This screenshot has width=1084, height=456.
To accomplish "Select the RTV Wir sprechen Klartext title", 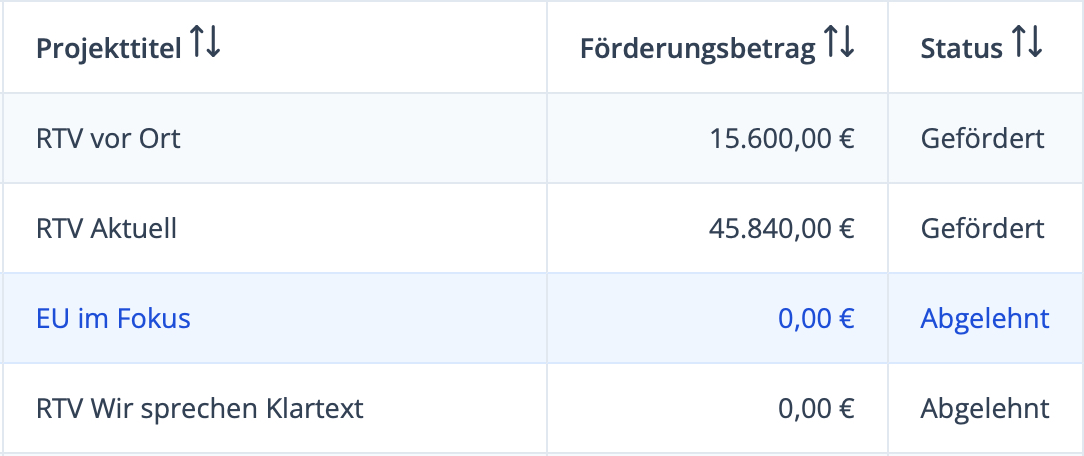I will (200, 409).
